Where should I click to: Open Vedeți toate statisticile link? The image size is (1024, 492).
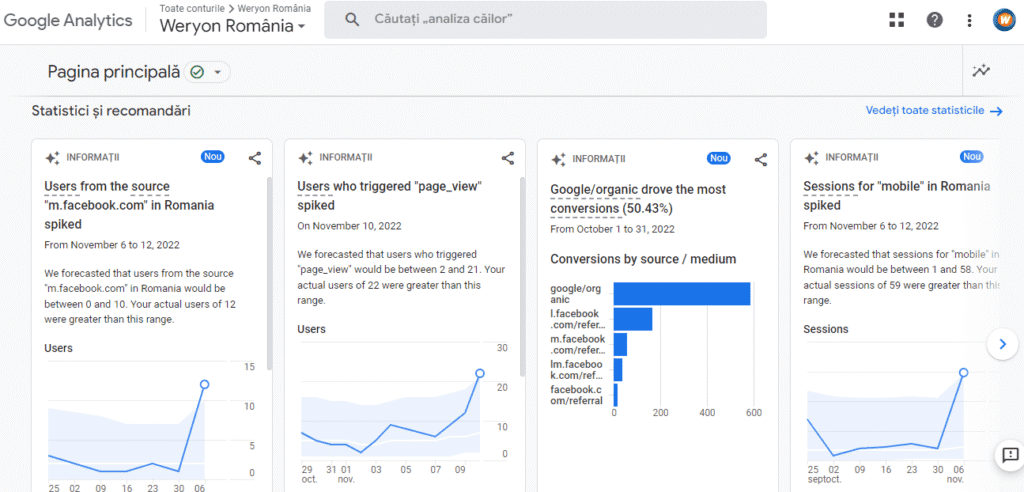934,110
